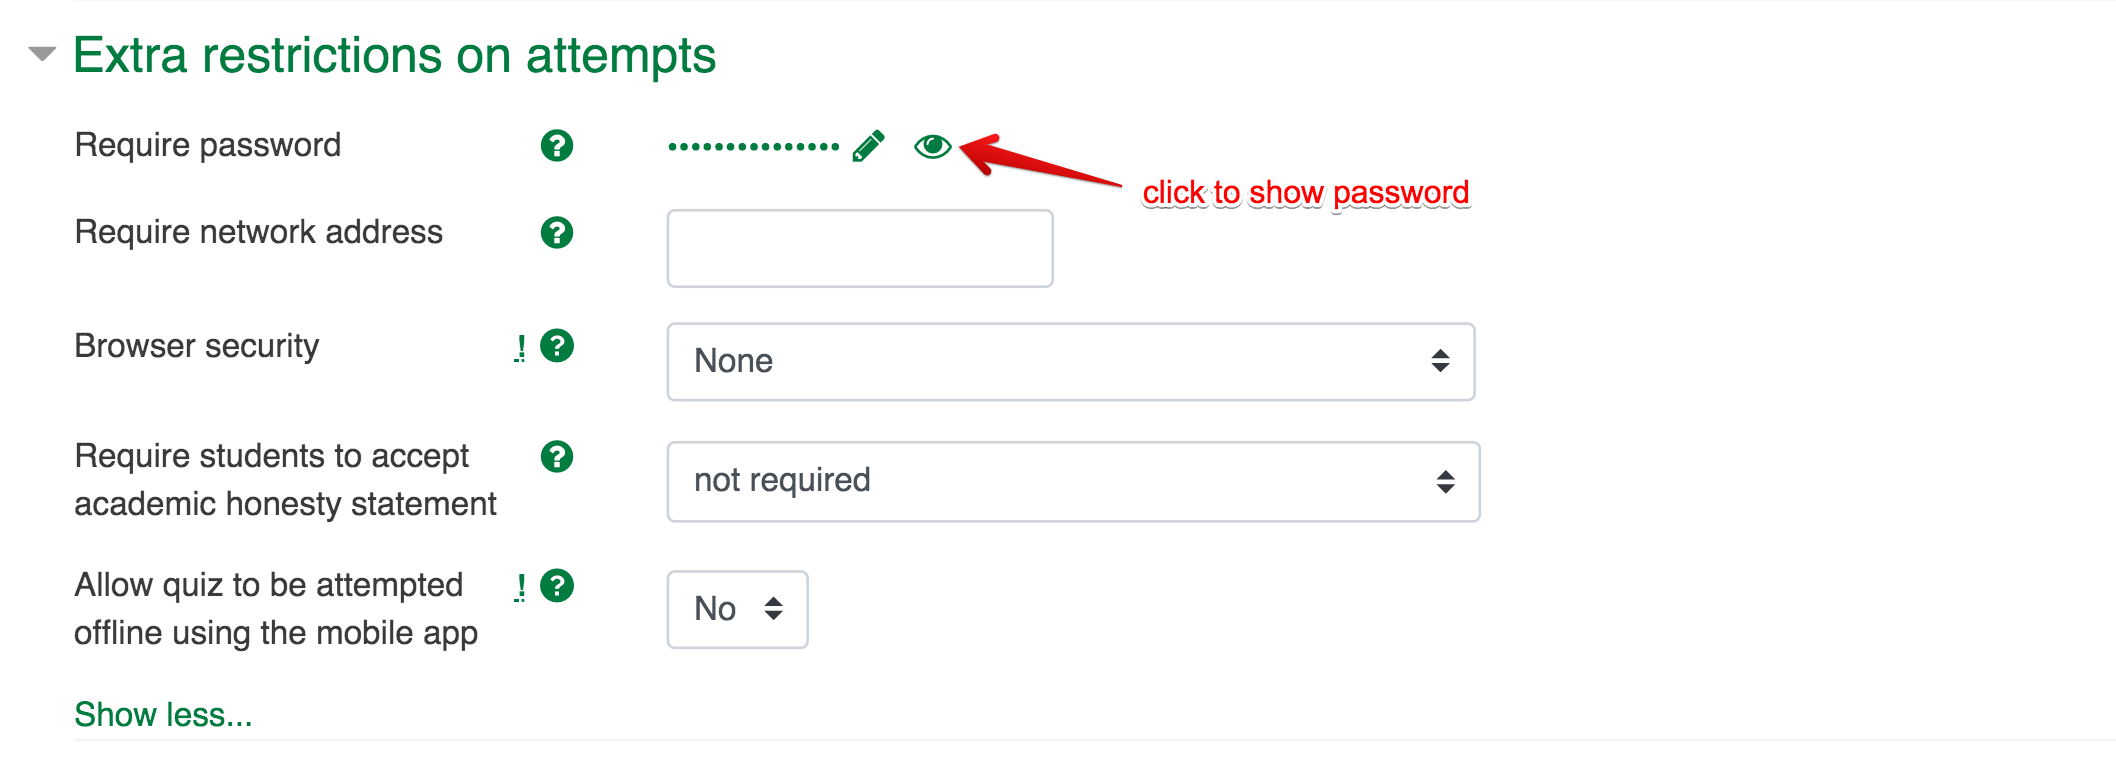The width and height of the screenshot is (2116, 768).
Task: Click the Browser security label
Action: point(197,346)
